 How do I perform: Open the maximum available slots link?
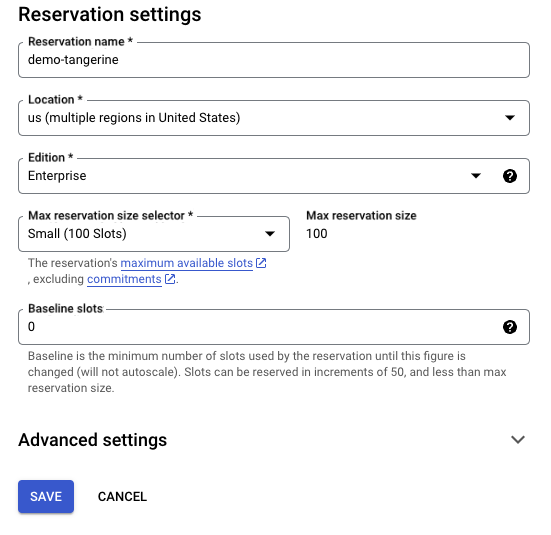tap(187, 263)
